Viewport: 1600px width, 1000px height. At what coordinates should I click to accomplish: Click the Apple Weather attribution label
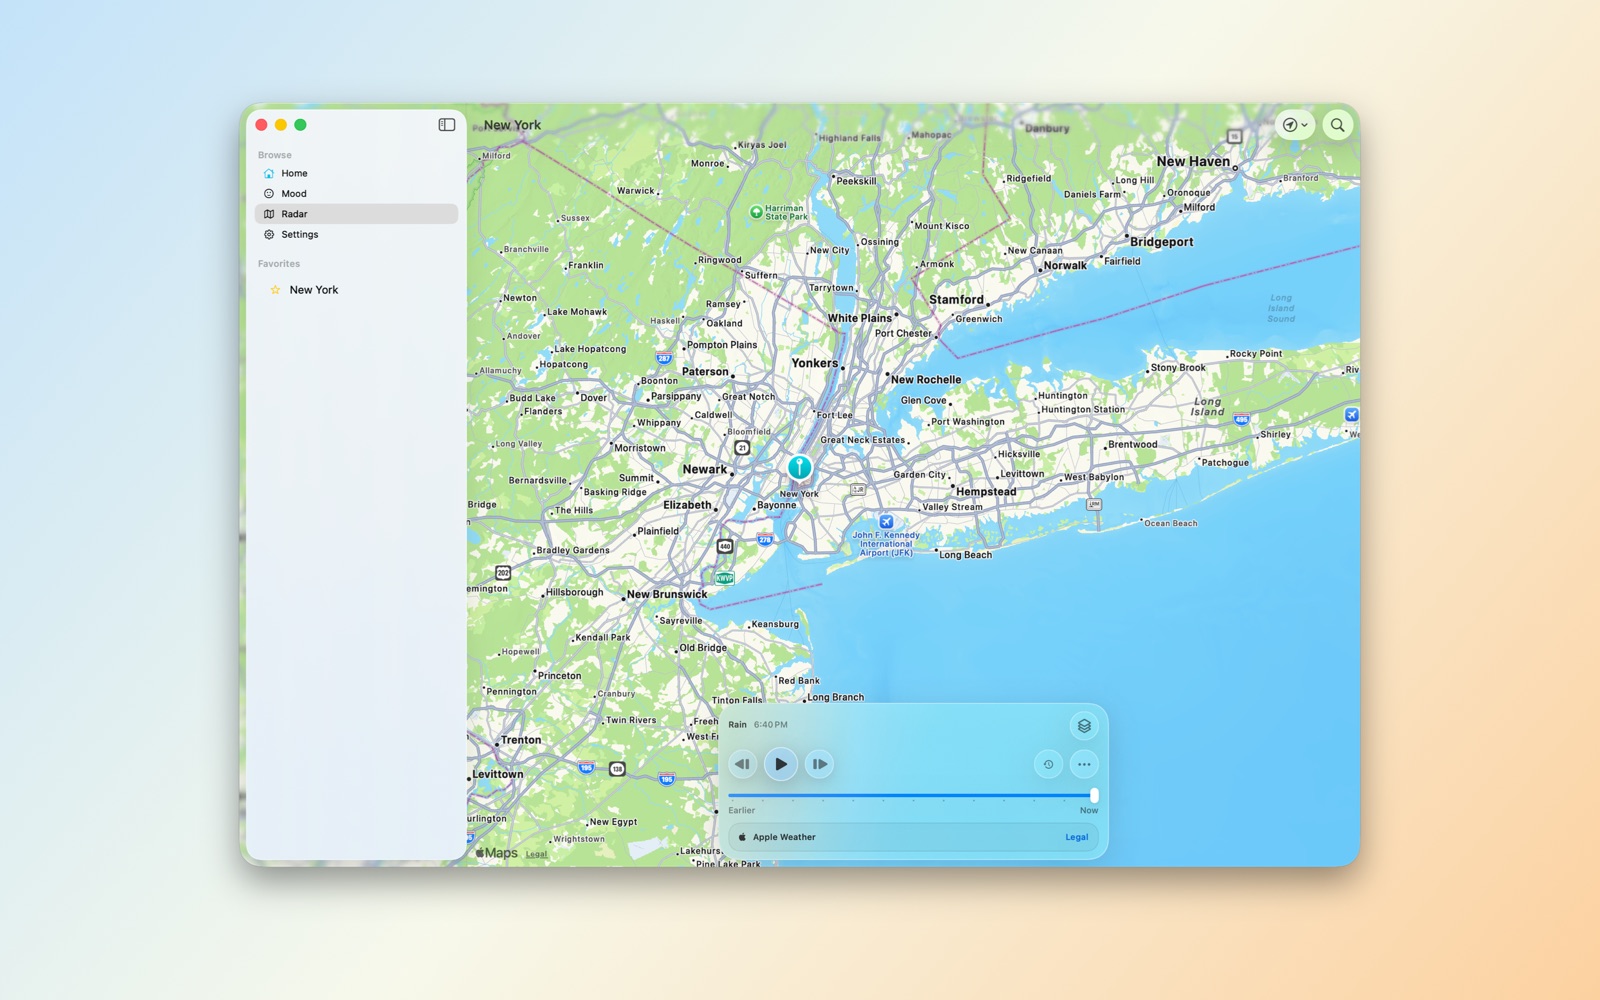click(x=777, y=837)
